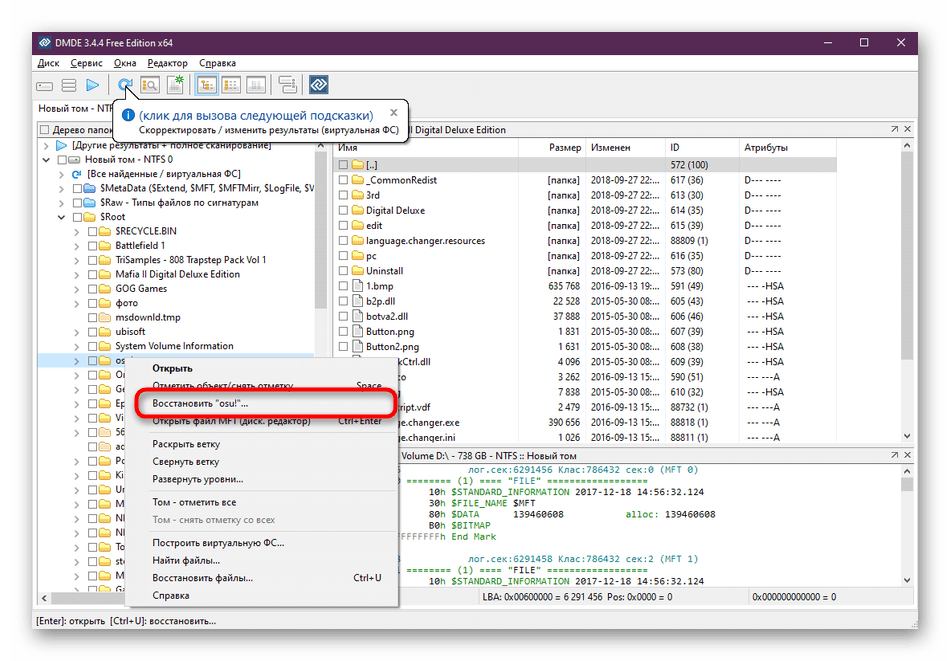
Task: Mark the 1.bmp file checkbox
Action: tap(343, 286)
